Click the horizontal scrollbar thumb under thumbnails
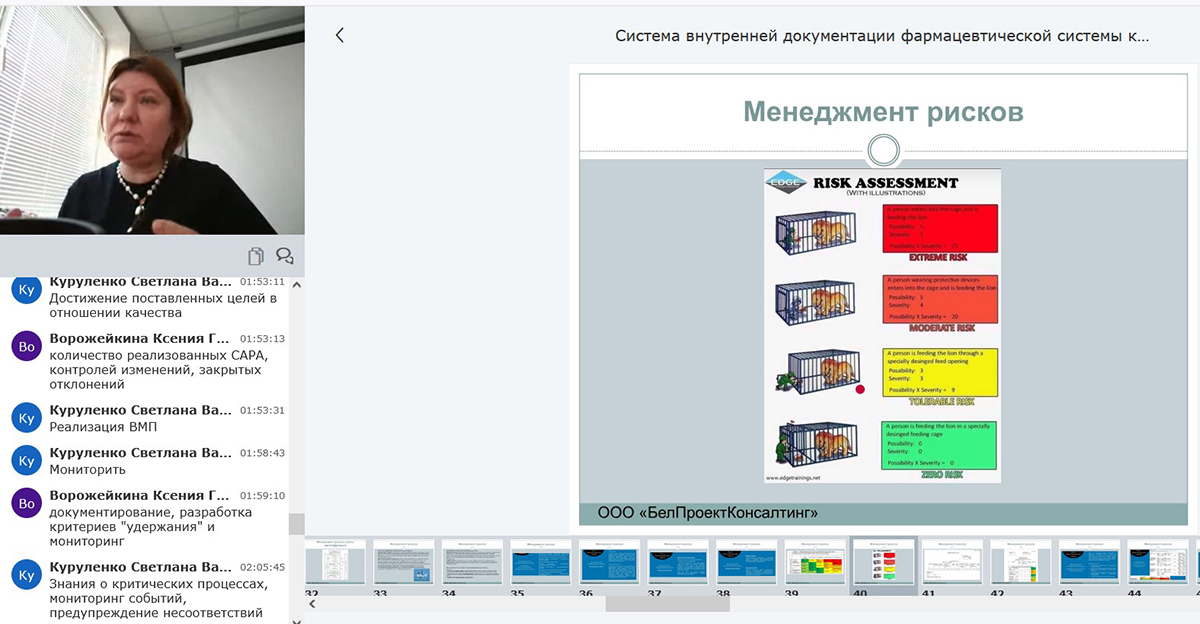This screenshot has height=624, width=1200. pyautogui.click(x=667, y=604)
